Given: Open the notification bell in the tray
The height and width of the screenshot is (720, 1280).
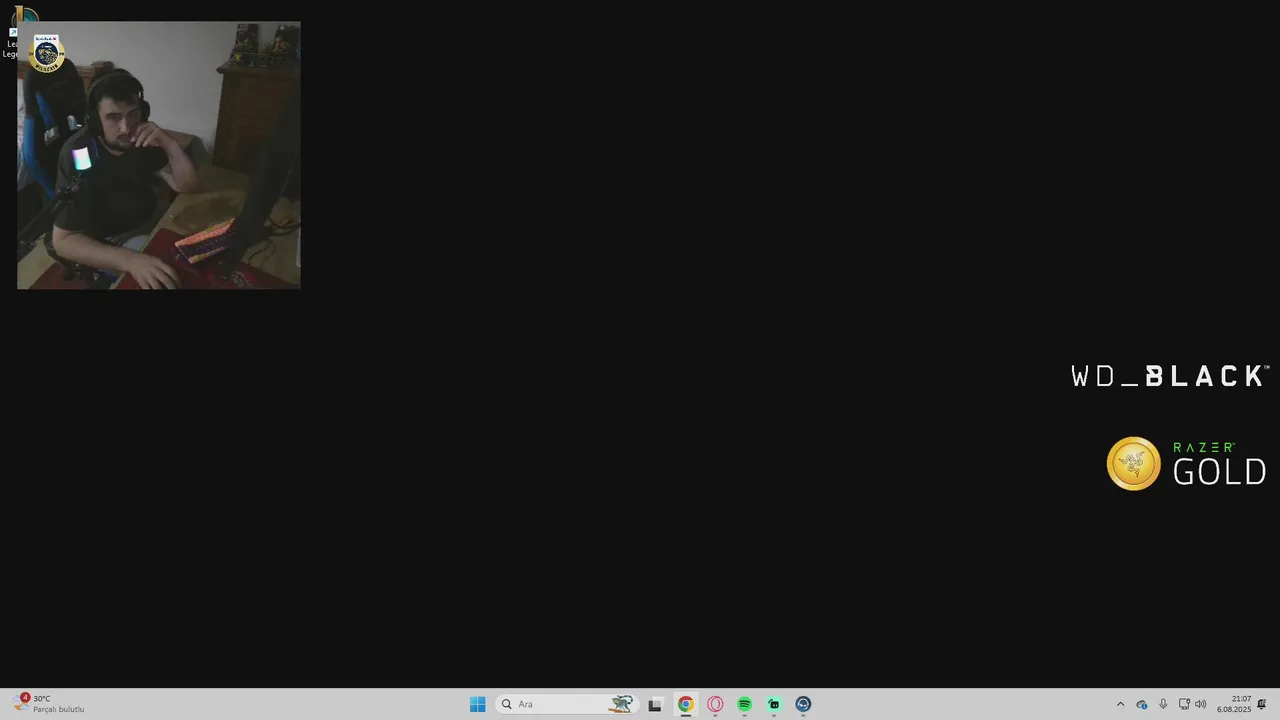Looking at the screenshot, I should pyautogui.click(x=1262, y=704).
